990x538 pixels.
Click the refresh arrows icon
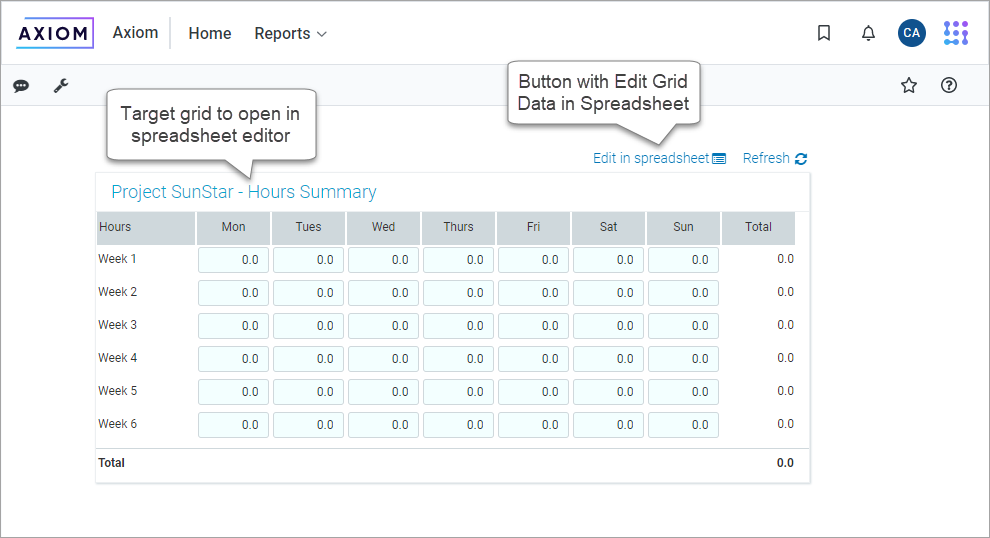pyautogui.click(x=801, y=158)
